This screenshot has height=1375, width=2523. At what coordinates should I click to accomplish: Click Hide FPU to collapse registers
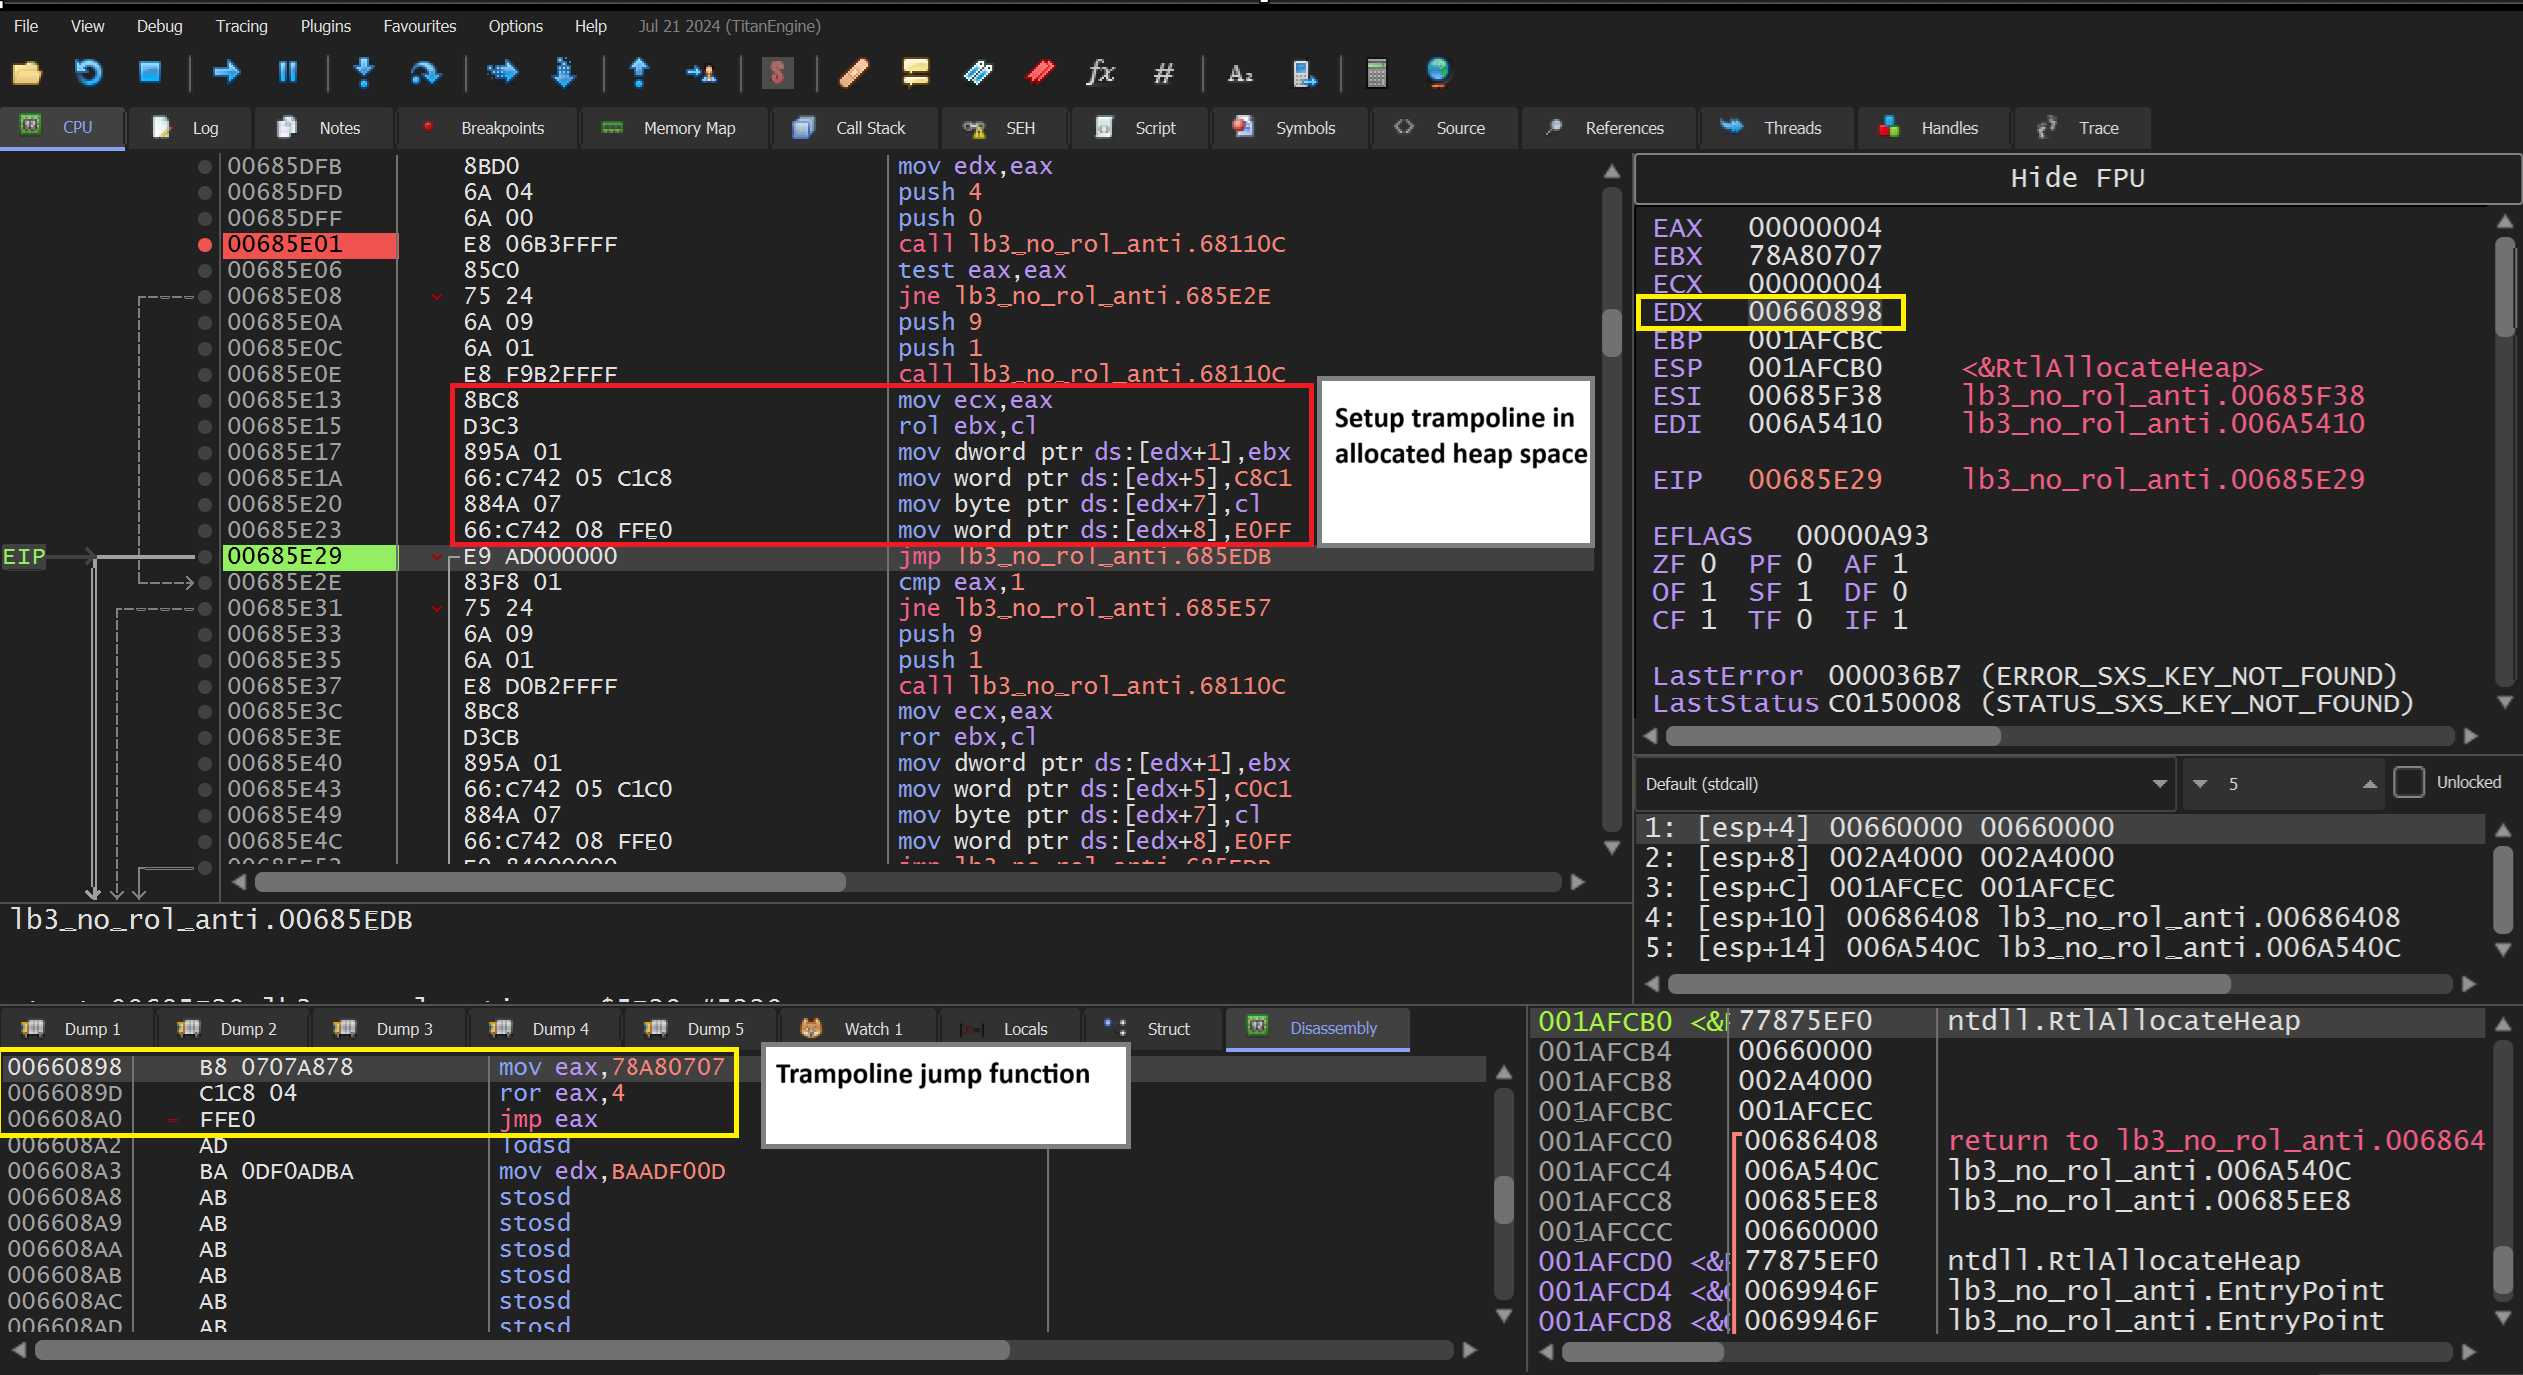pyautogui.click(x=2077, y=178)
